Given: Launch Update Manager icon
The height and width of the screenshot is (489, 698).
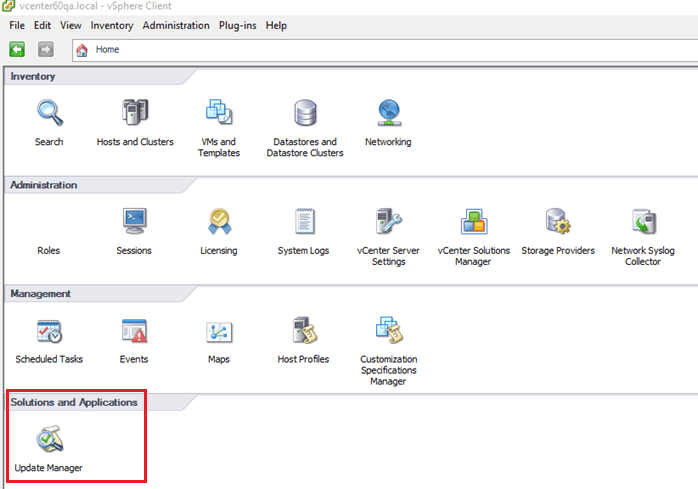Looking at the screenshot, I should click(49, 439).
